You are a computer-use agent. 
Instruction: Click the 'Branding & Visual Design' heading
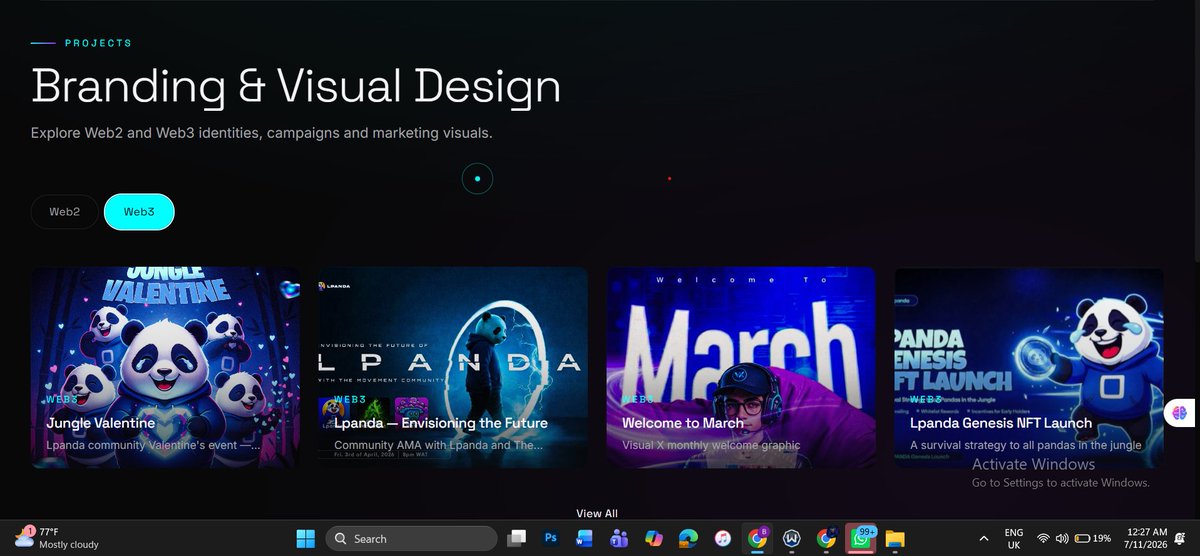pos(296,87)
